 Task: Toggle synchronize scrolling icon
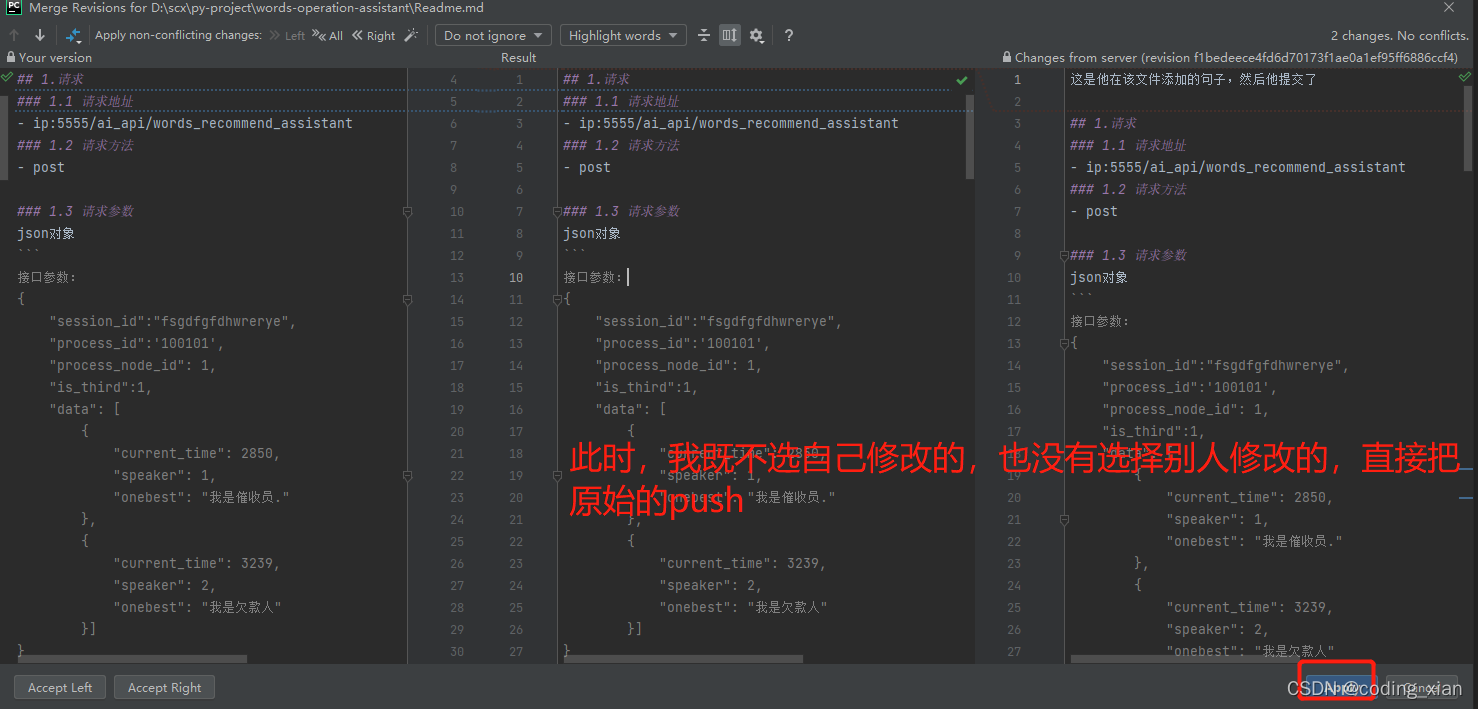(x=730, y=35)
